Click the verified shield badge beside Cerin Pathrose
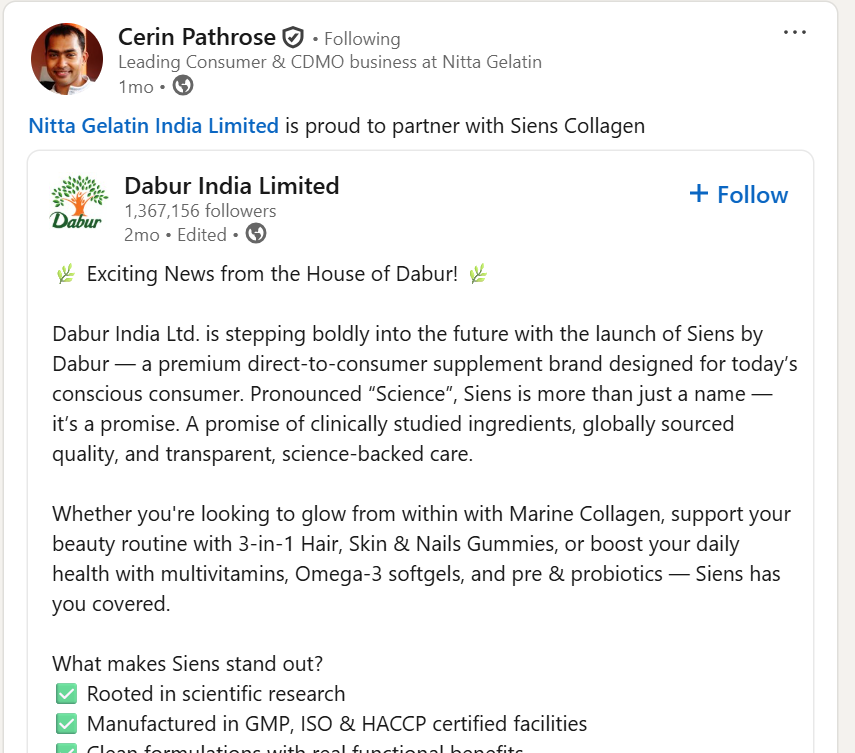This screenshot has width=855, height=753. click(293, 38)
